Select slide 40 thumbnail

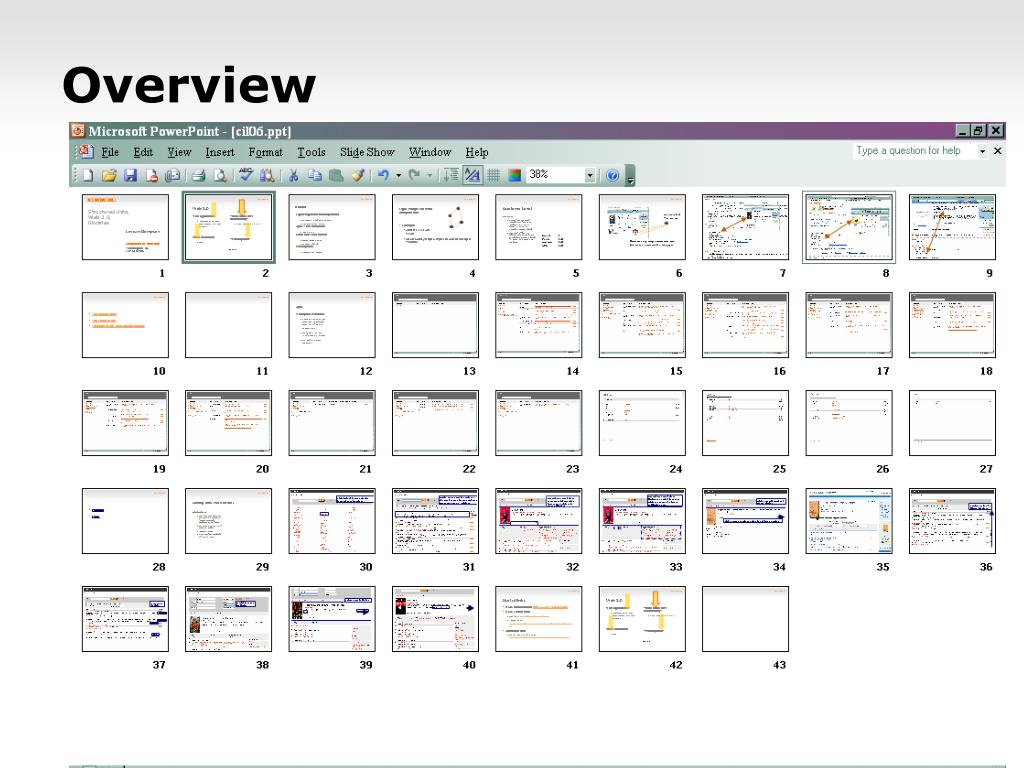435,619
